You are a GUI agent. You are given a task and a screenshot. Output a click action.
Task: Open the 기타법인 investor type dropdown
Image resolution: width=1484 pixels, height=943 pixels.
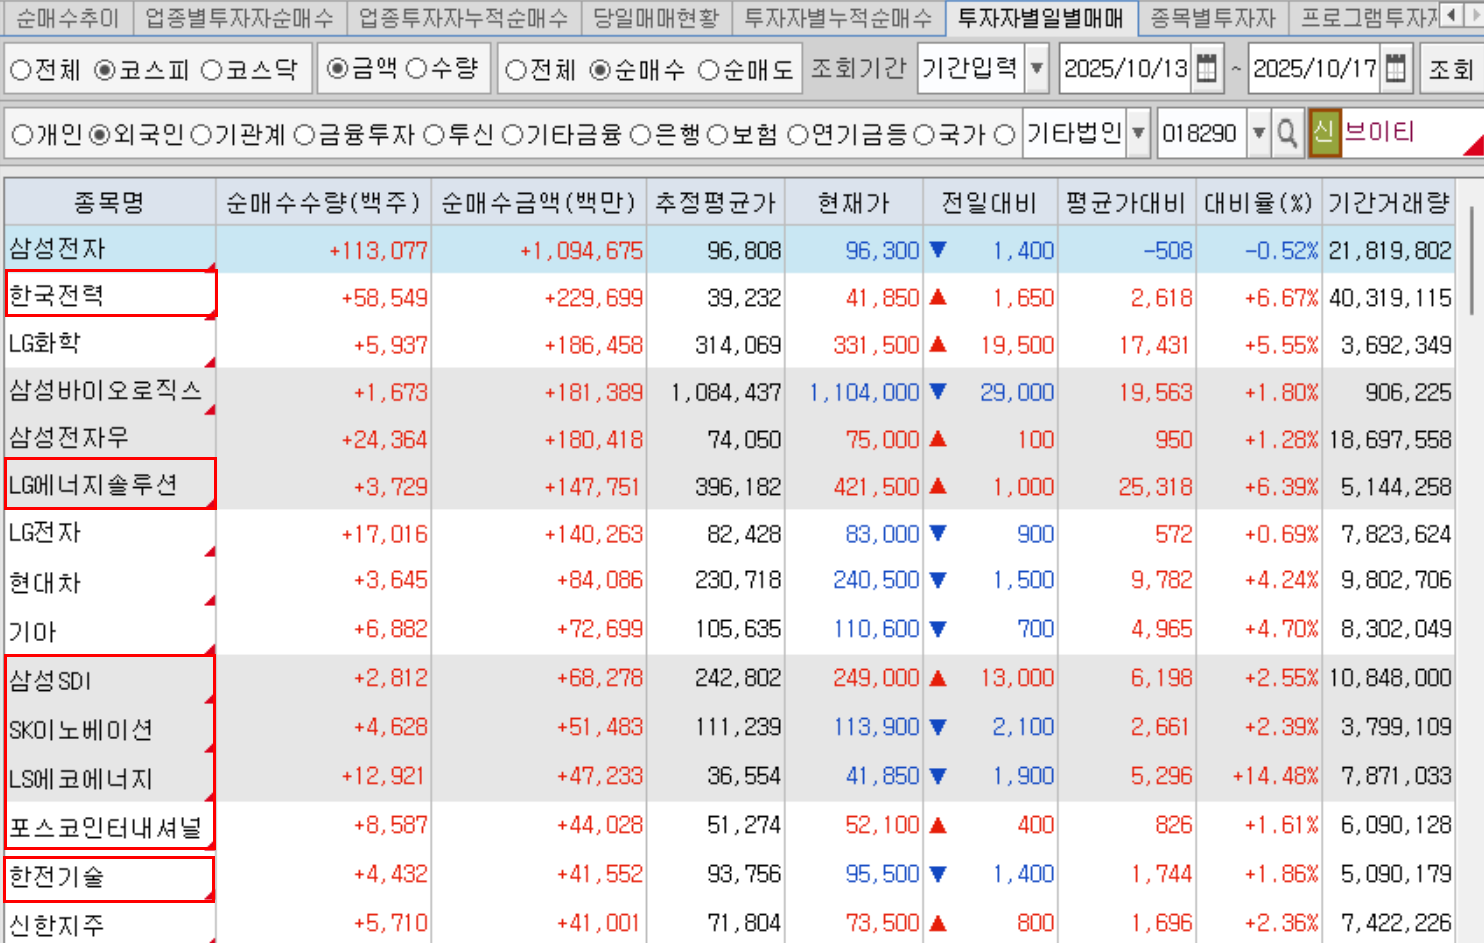[1137, 133]
